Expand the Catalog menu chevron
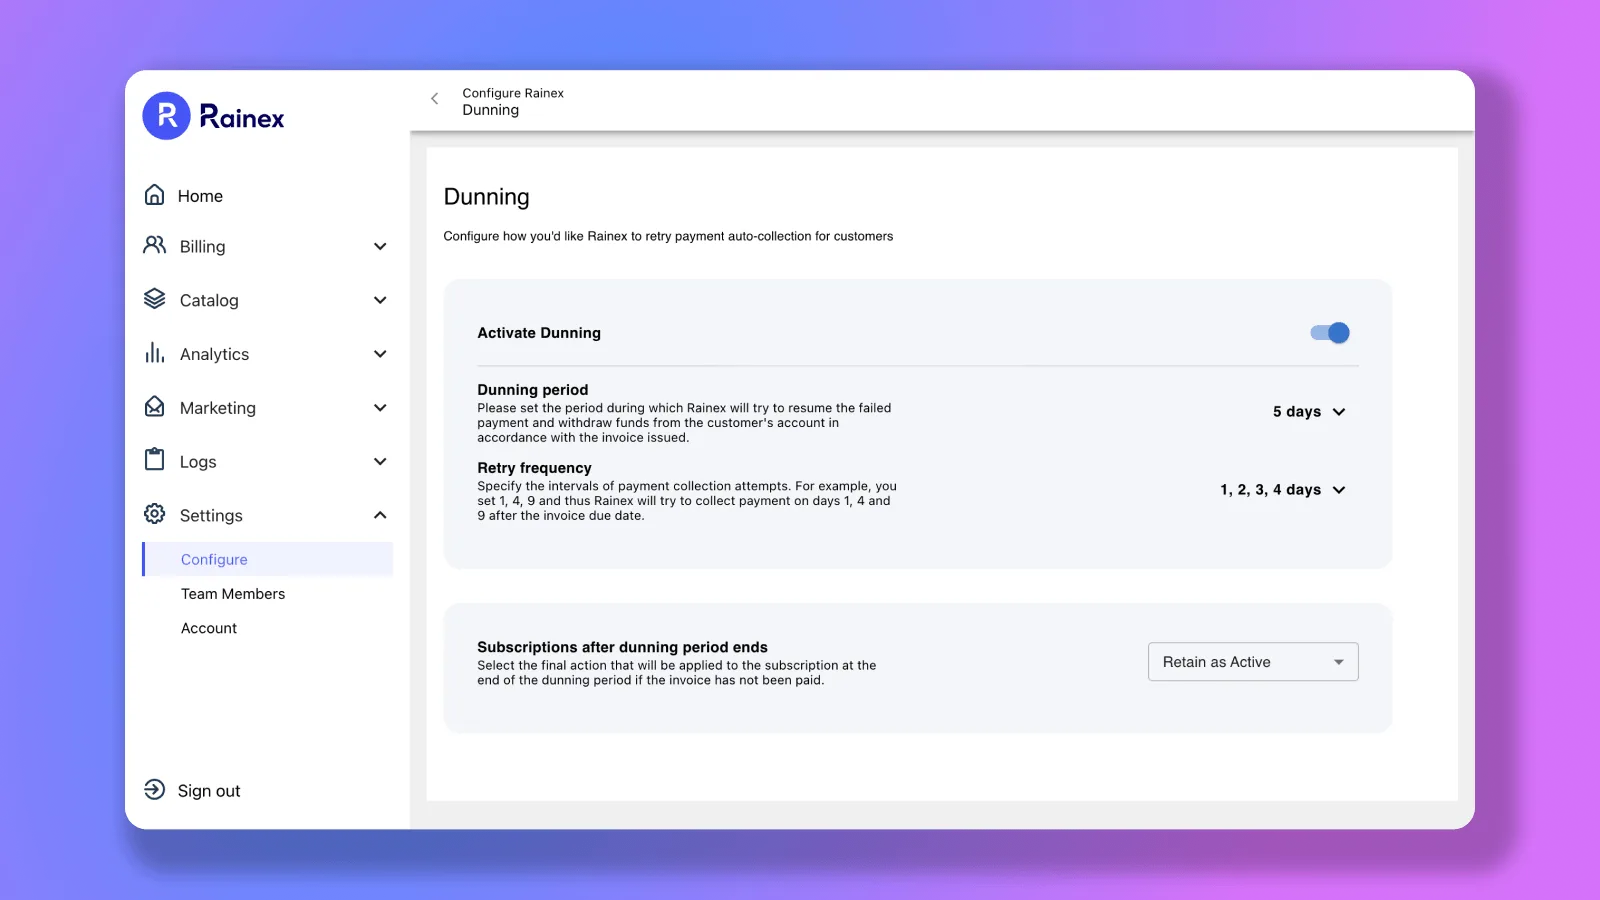The width and height of the screenshot is (1600, 900). coord(380,300)
